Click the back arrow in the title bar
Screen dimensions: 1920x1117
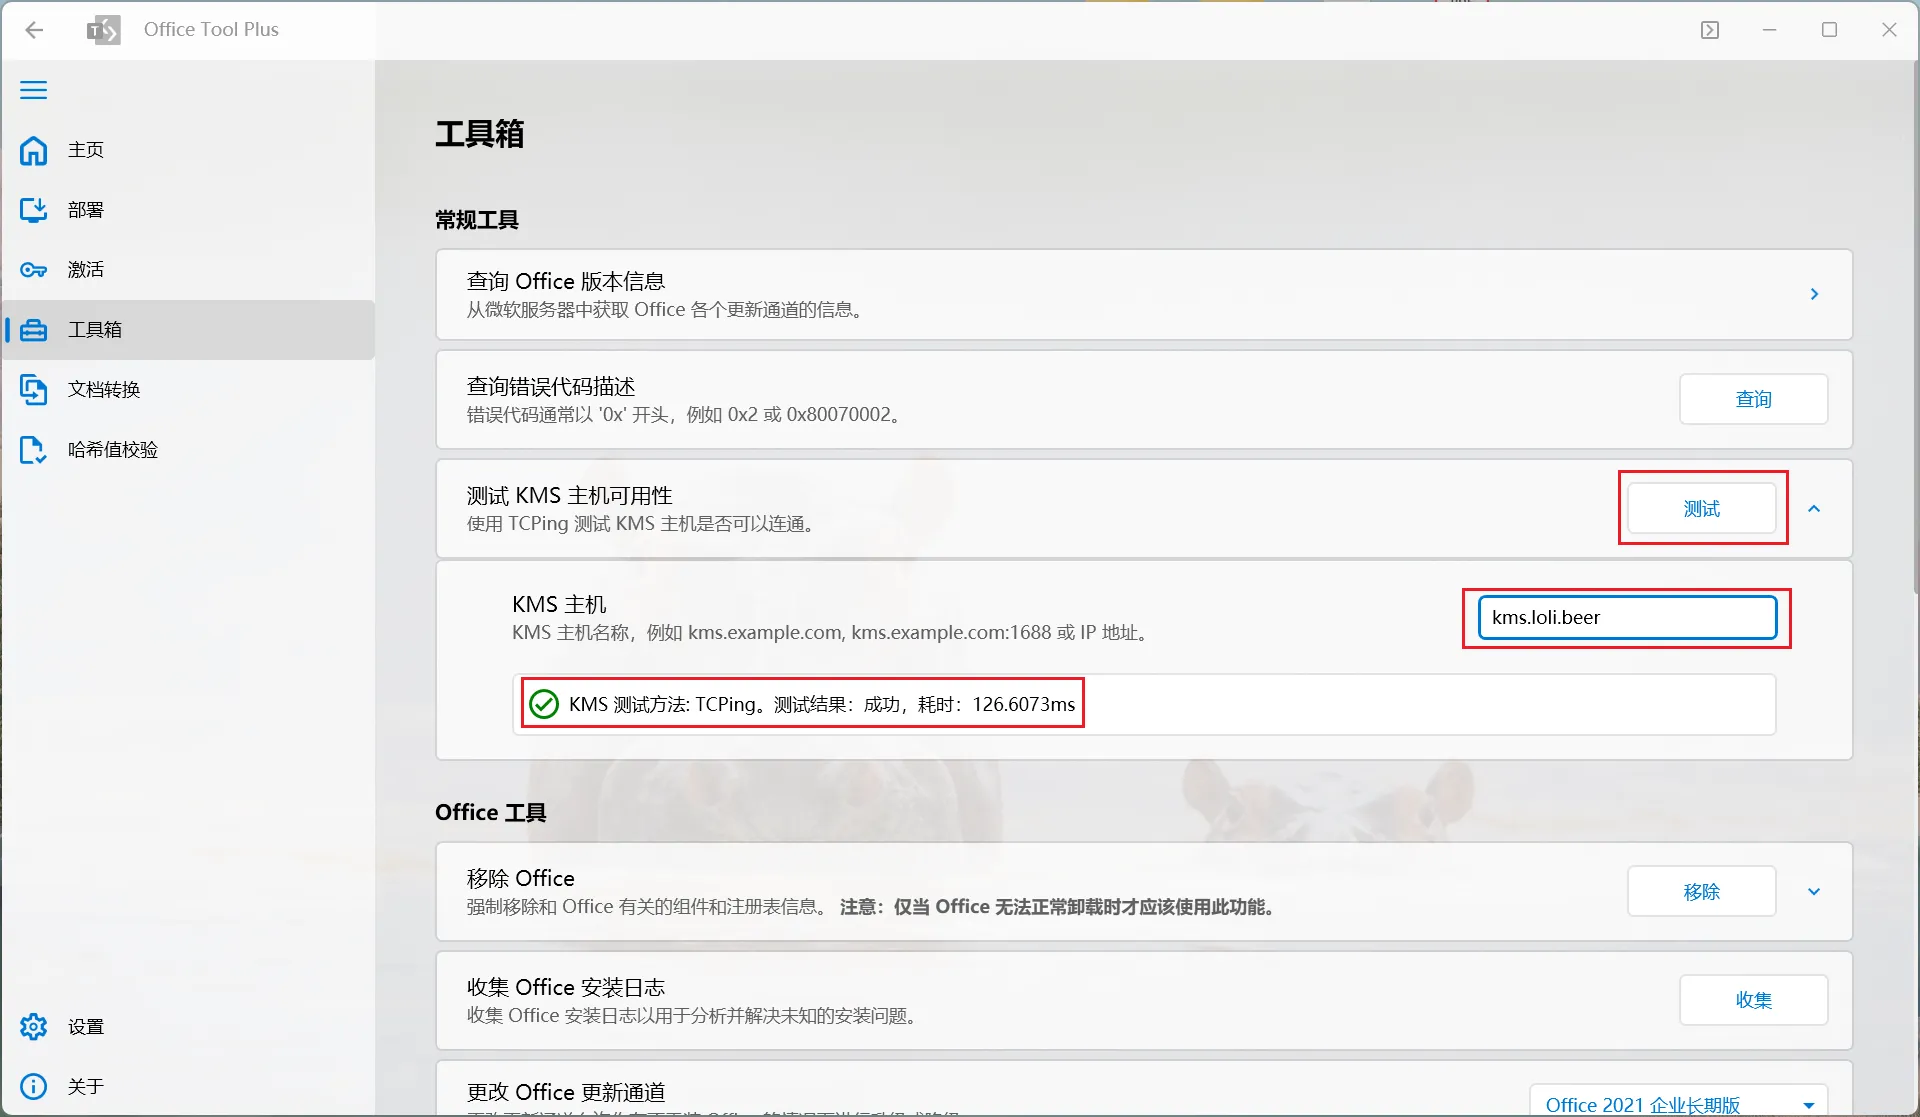(34, 30)
